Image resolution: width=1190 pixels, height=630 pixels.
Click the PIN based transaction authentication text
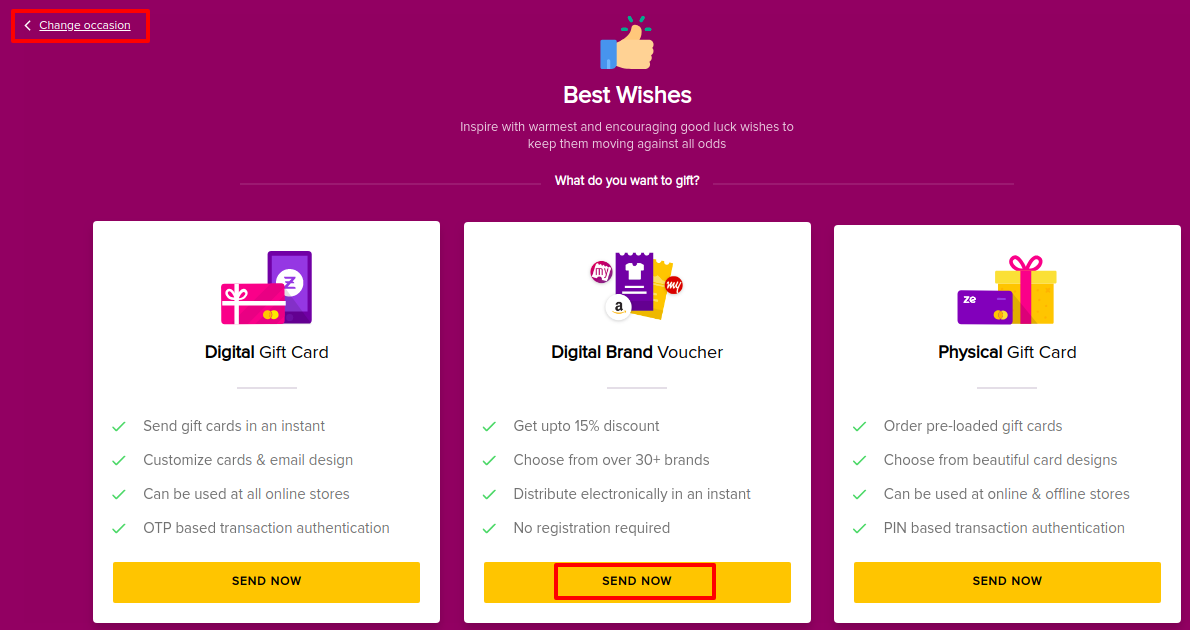coord(1004,528)
